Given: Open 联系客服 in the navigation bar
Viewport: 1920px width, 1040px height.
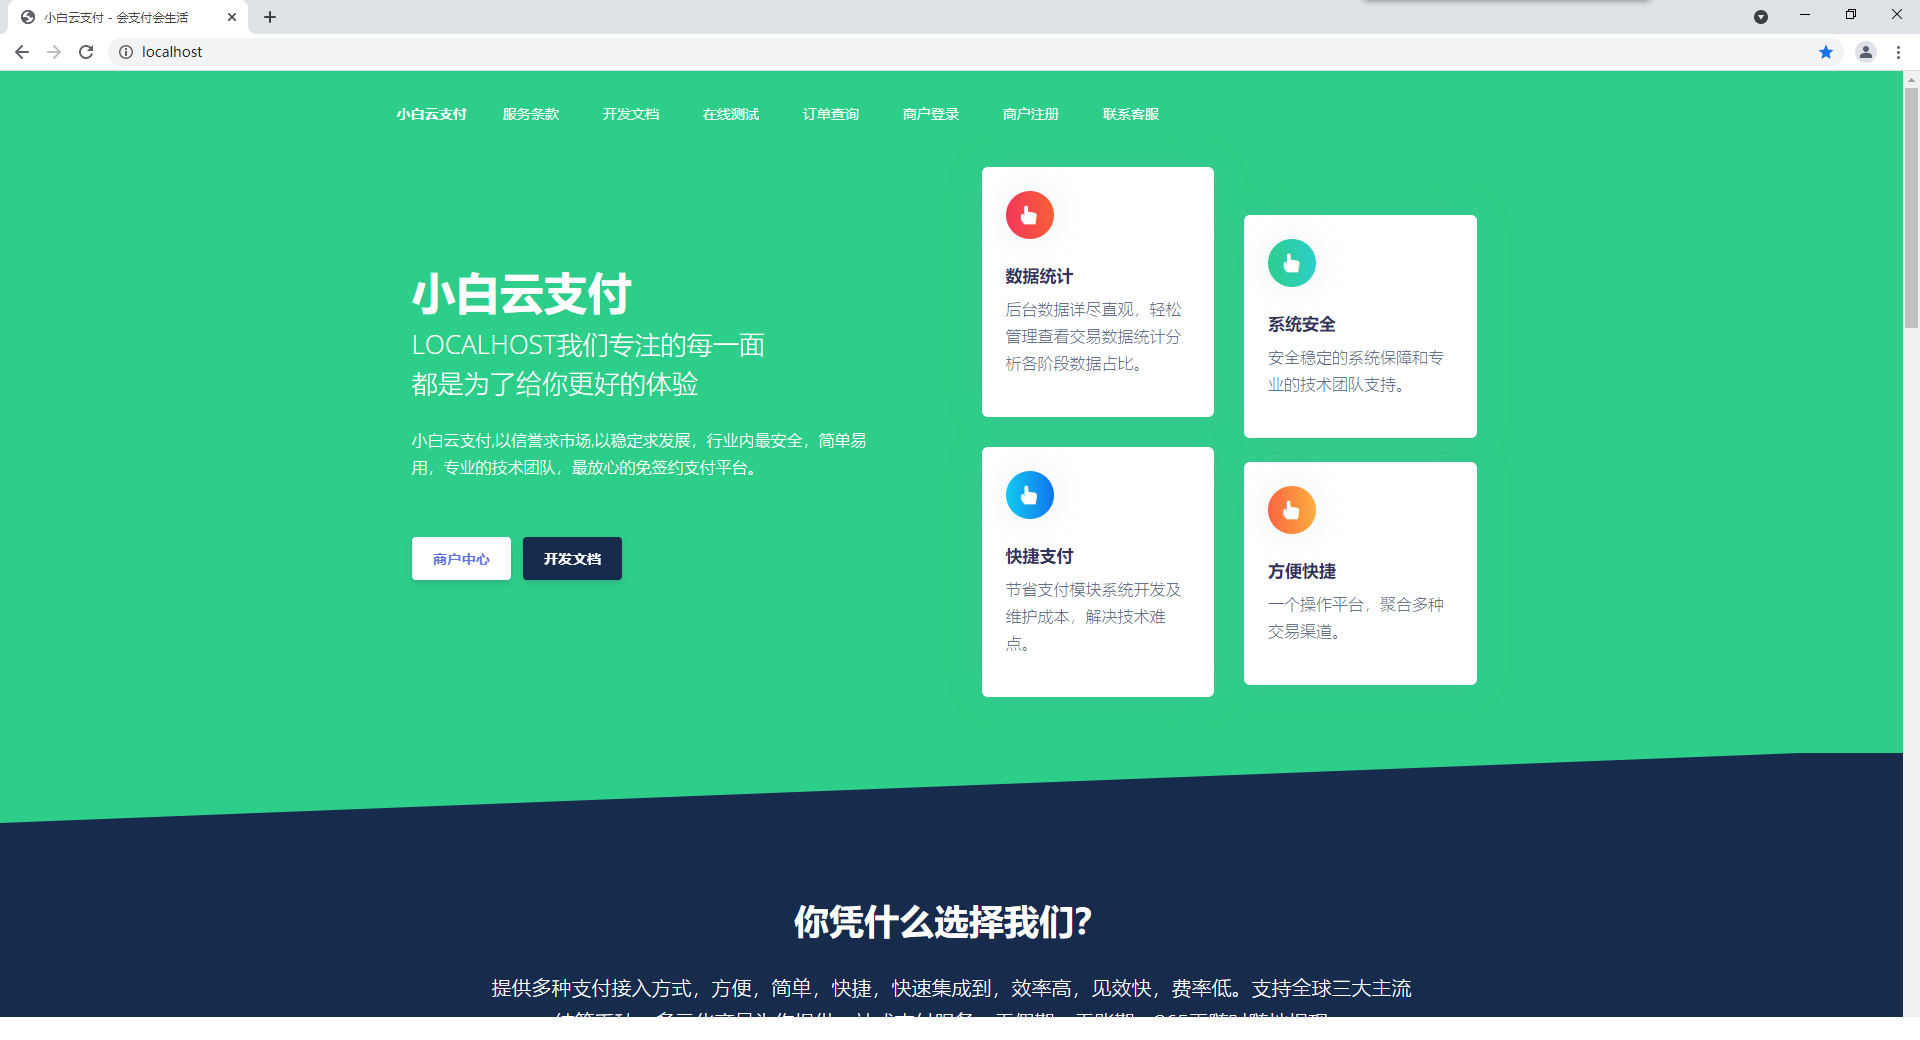Looking at the screenshot, I should pyautogui.click(x=1131, y=114).
